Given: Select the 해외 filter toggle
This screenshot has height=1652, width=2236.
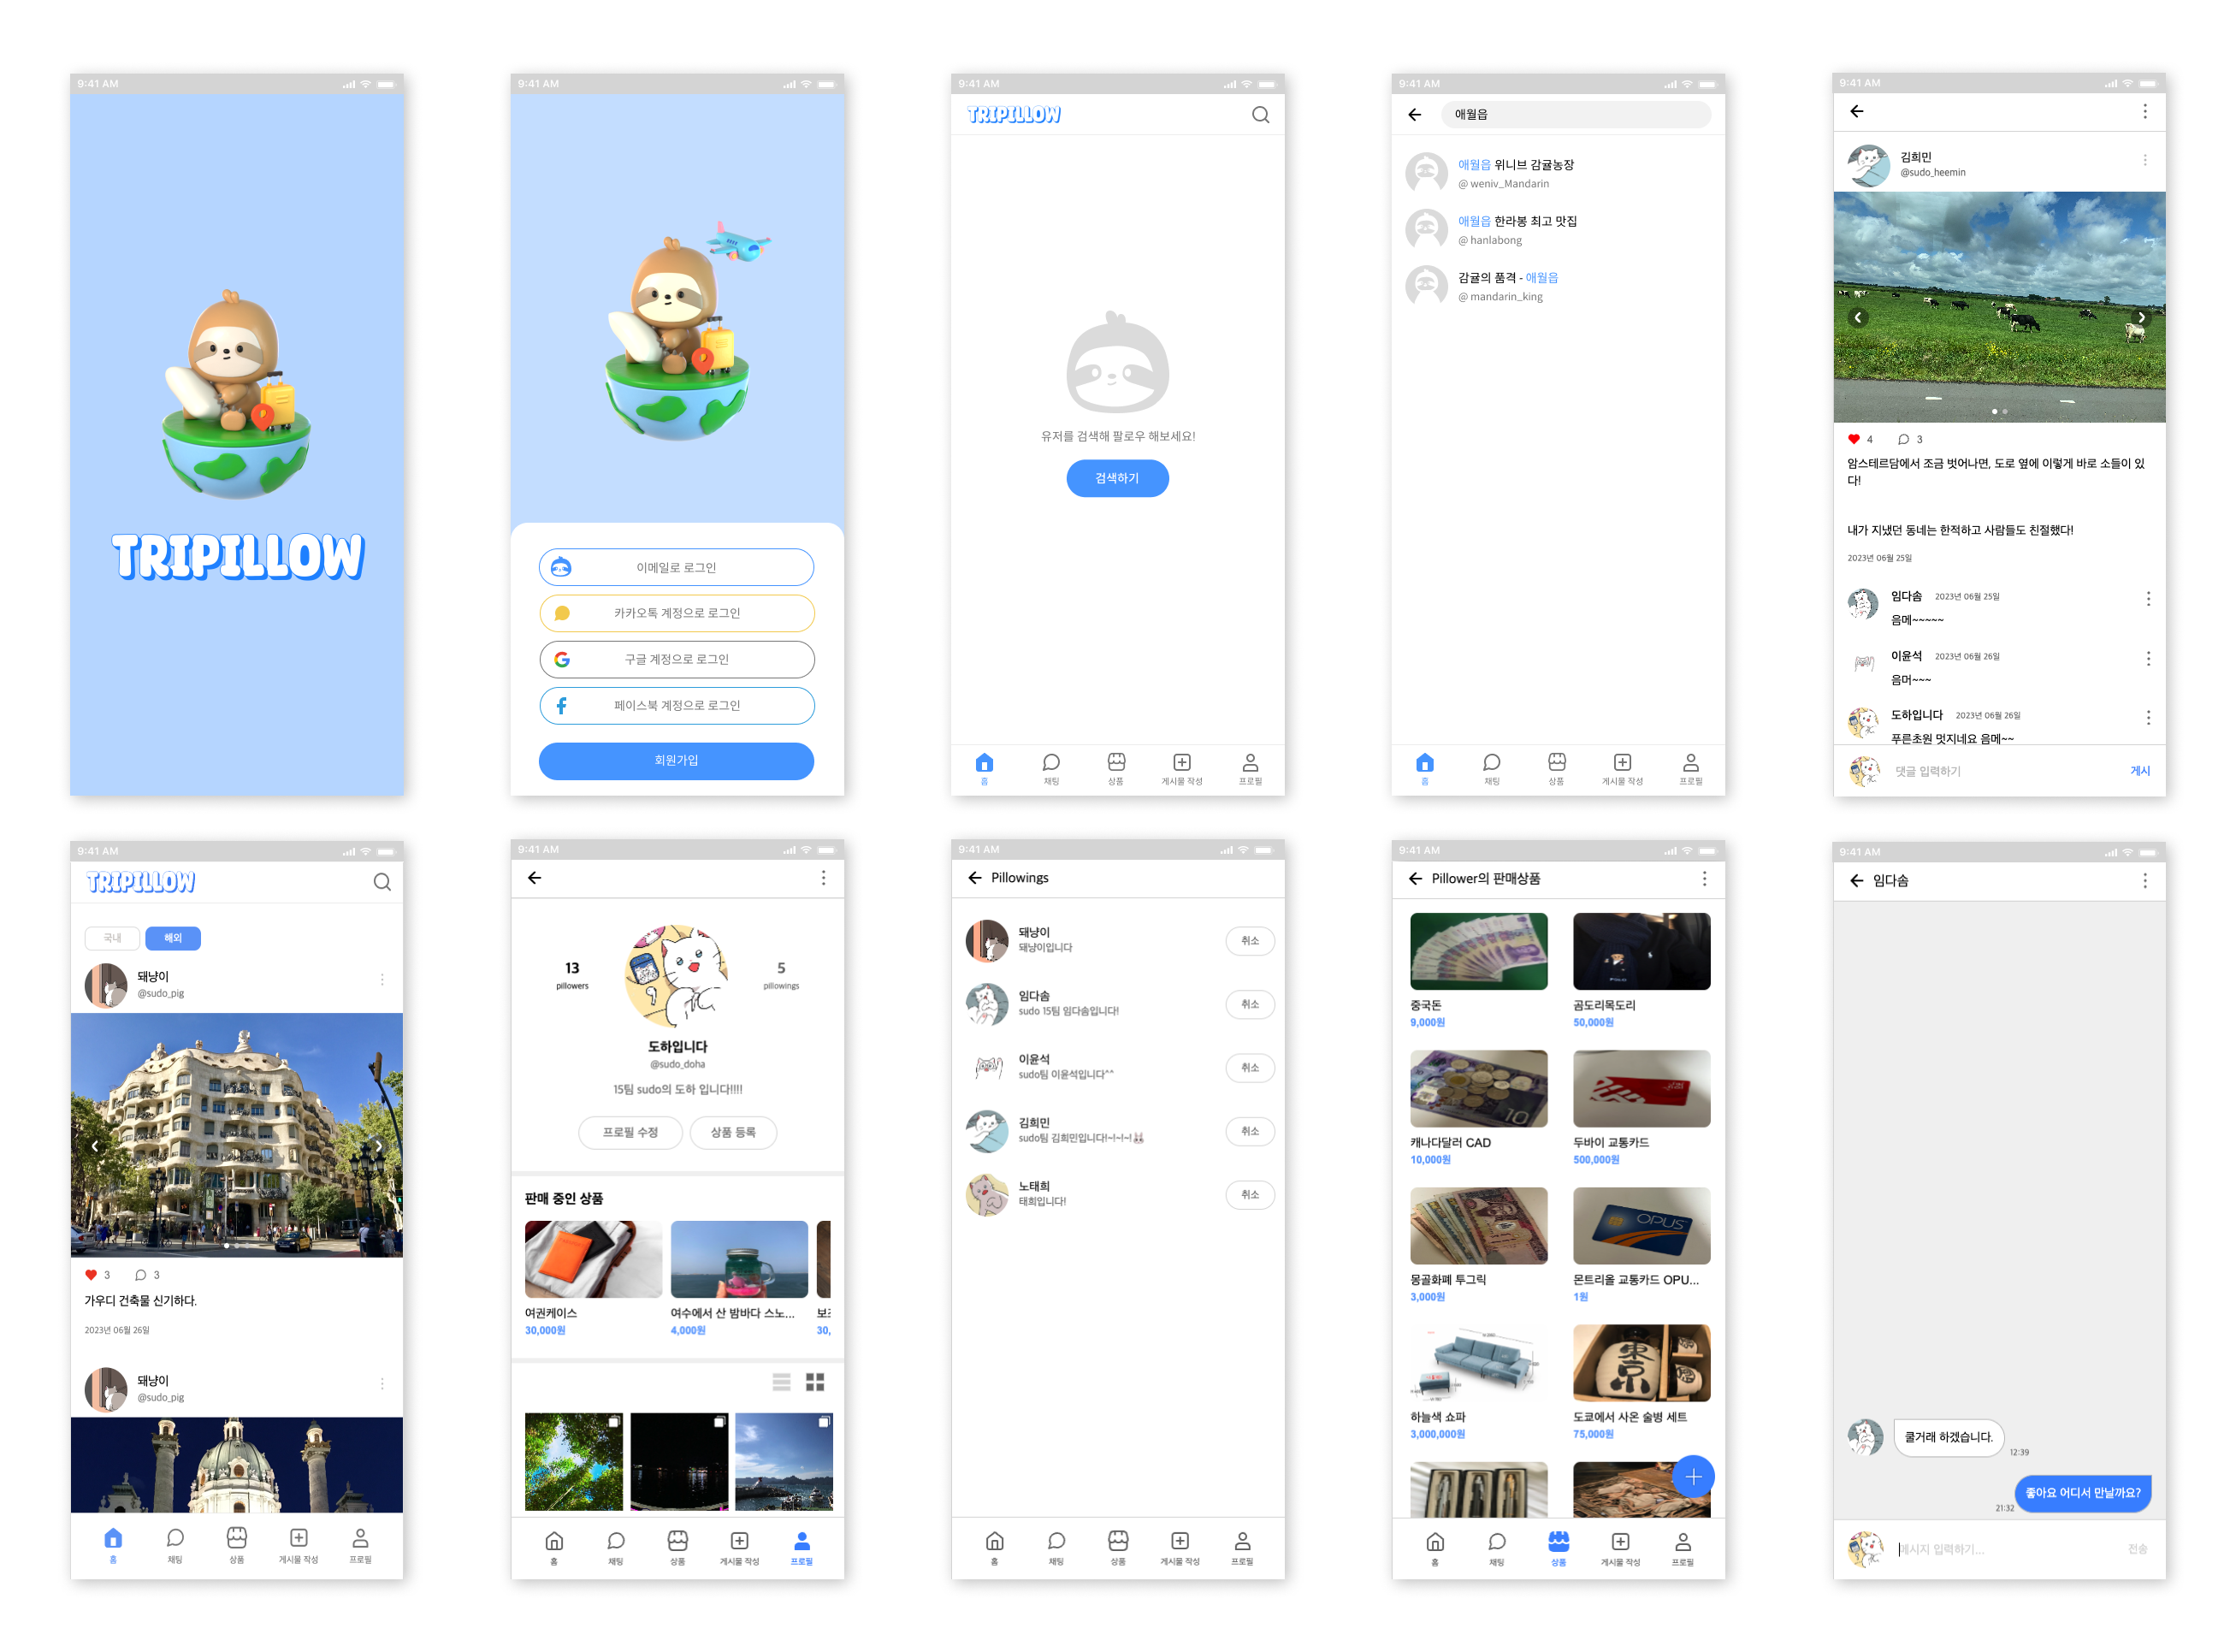Looking at the screenshot, I should click(173, 938).
